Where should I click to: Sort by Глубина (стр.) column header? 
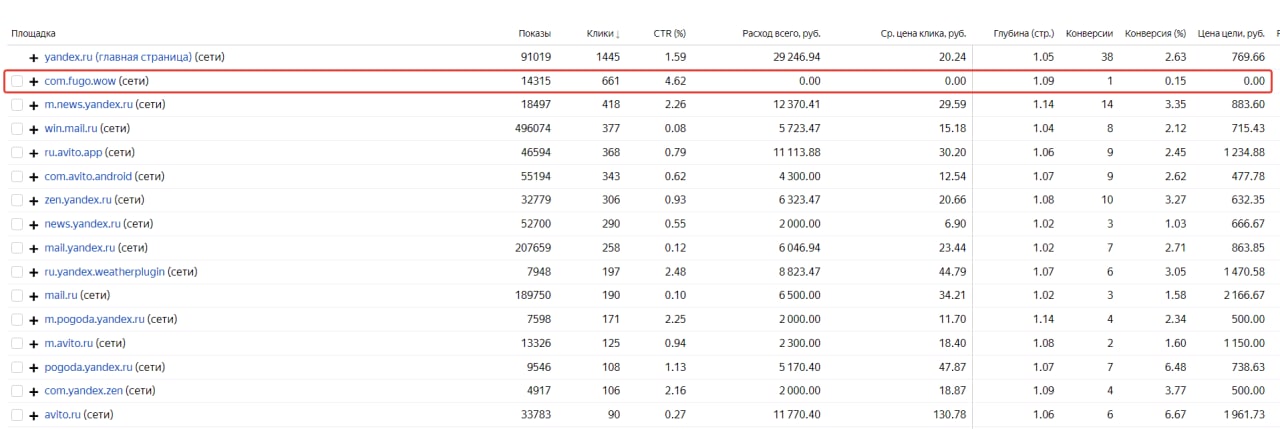(x=1024, y=33)
